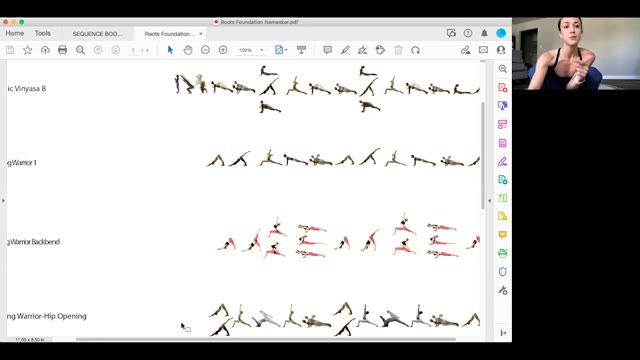Screen dimensions: 640x360
Task: Expand the left navigation pane arrow
Action: [x=3, y=200]
